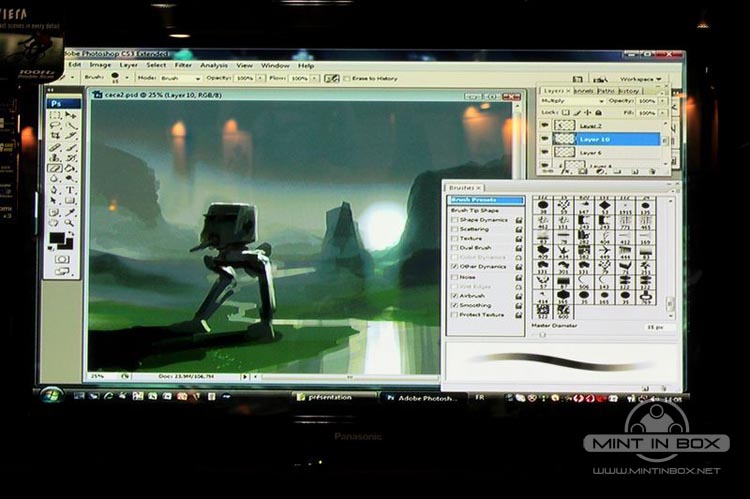Switch to the History tab

coord(629,90)
